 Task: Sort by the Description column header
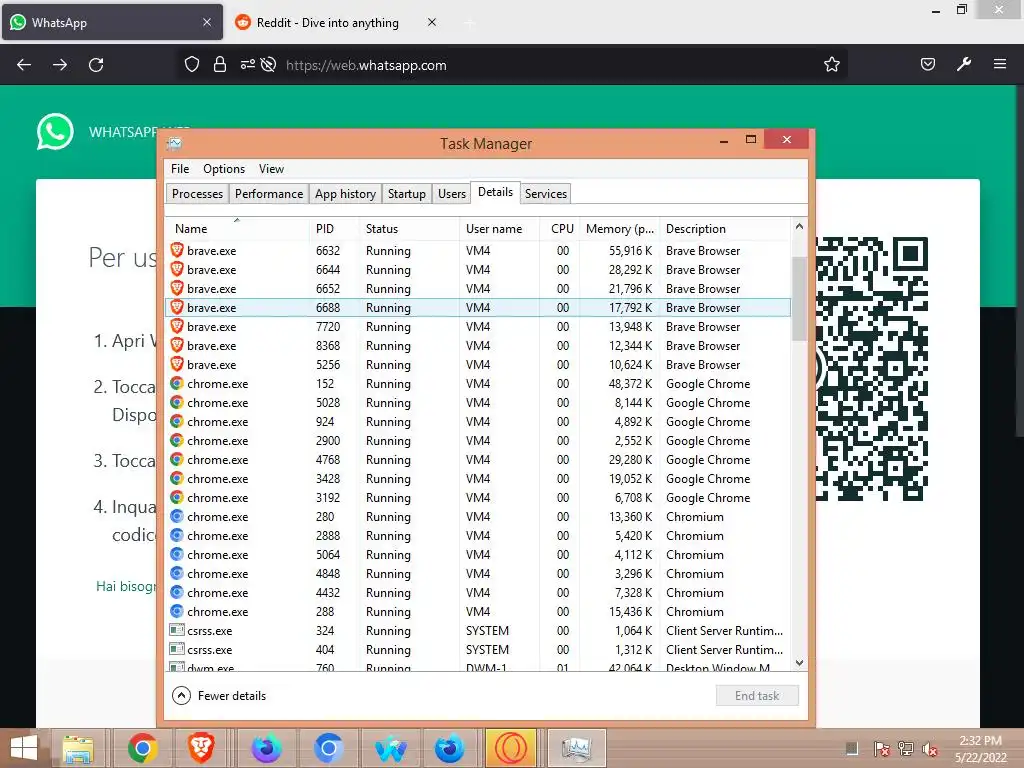[x=725, y=229]
